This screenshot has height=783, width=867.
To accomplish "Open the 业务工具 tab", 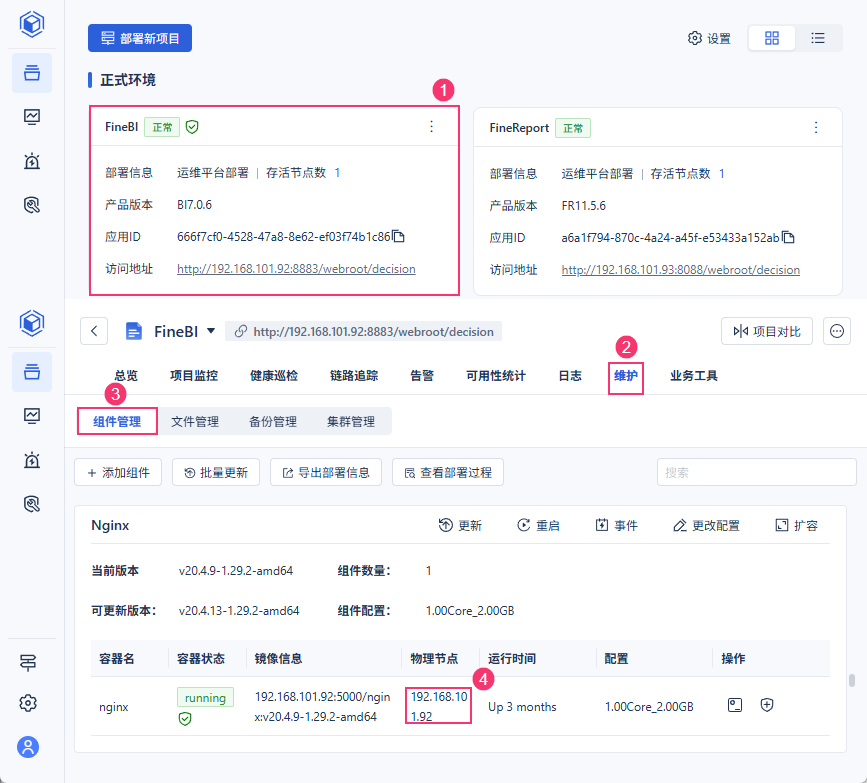I will 694,376.
